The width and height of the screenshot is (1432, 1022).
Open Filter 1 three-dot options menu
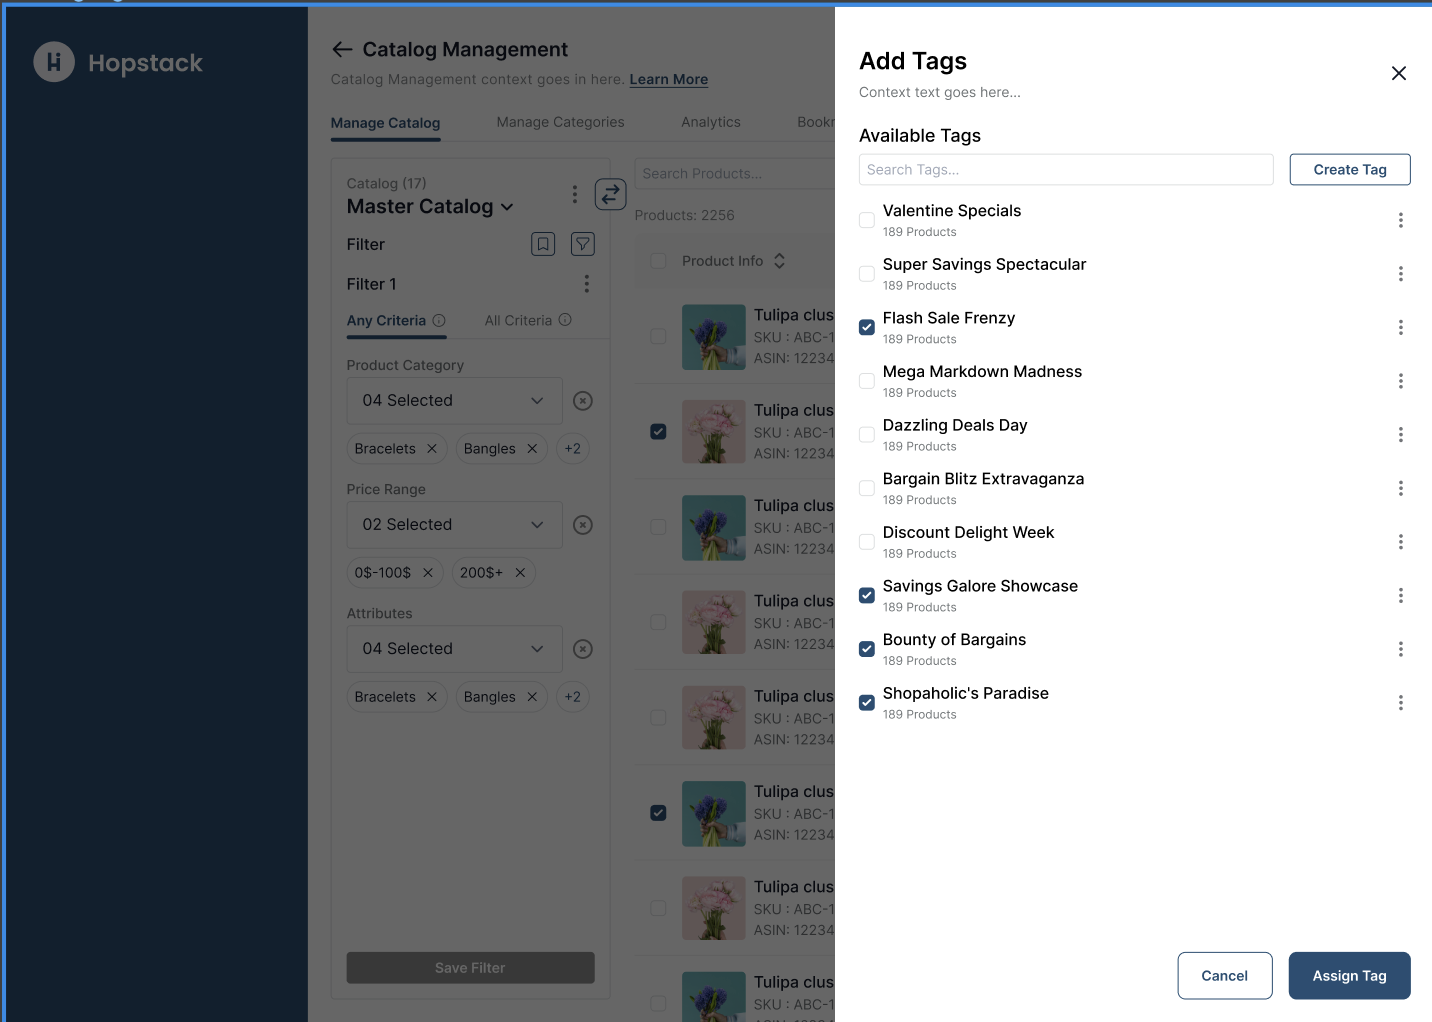click(586, 284)
